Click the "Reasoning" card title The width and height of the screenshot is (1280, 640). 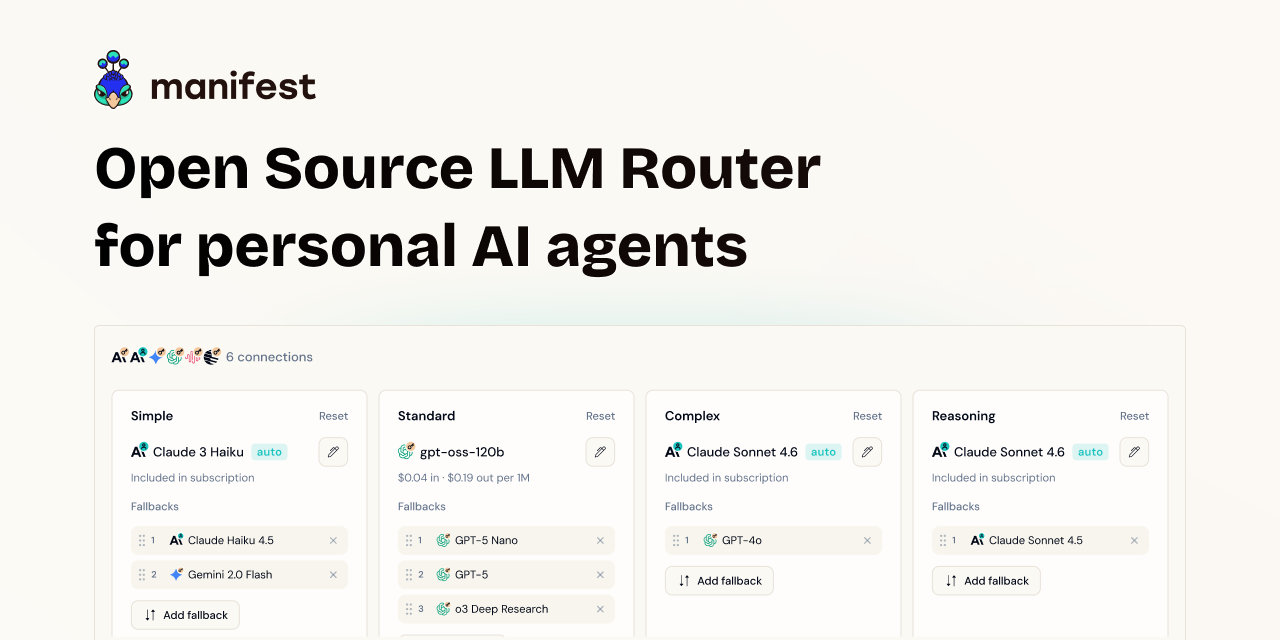pos(964,416)
